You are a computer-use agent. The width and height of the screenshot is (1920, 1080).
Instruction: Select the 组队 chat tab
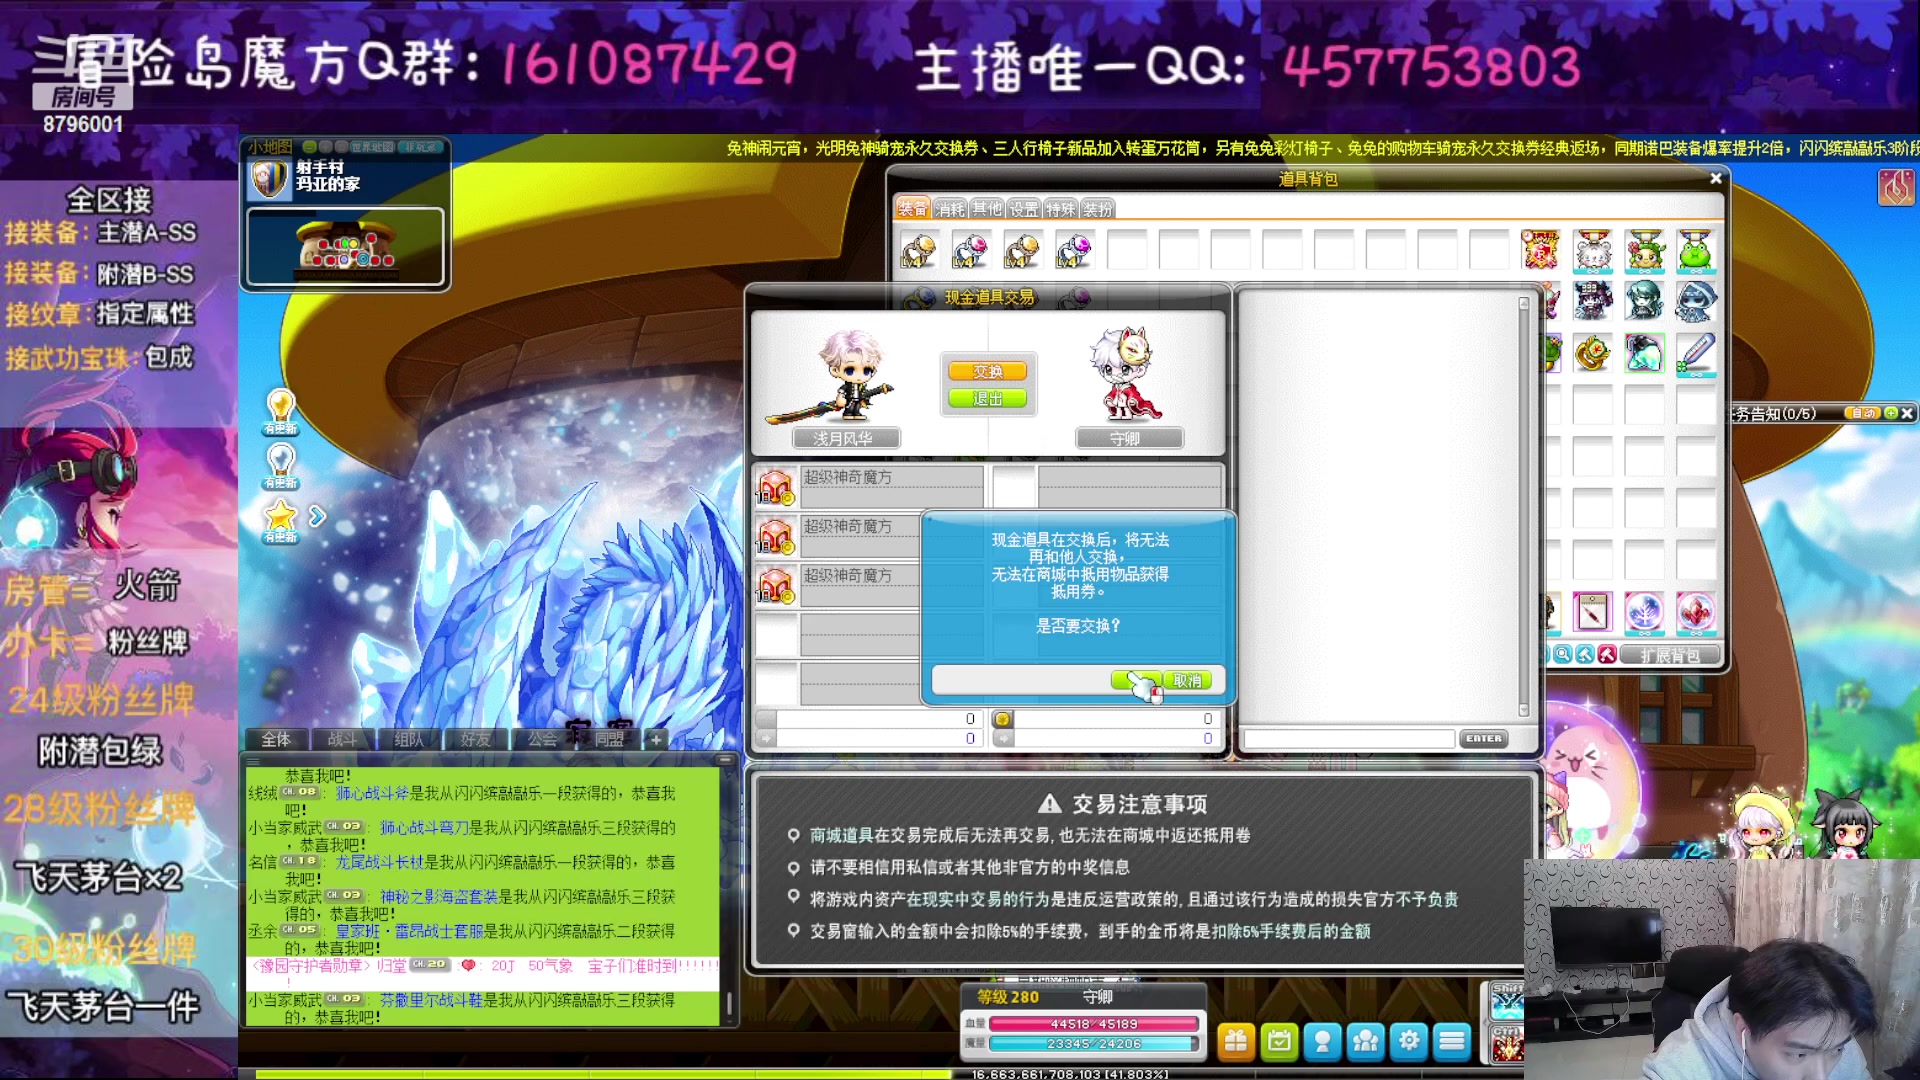[409, 739]
